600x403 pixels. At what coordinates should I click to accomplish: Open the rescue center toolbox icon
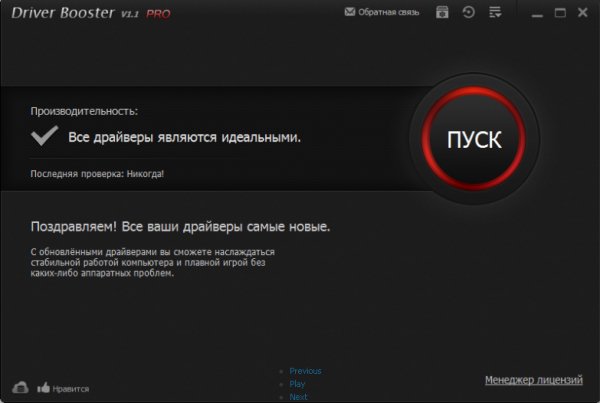pyautogui.click(x=442, y=12)
